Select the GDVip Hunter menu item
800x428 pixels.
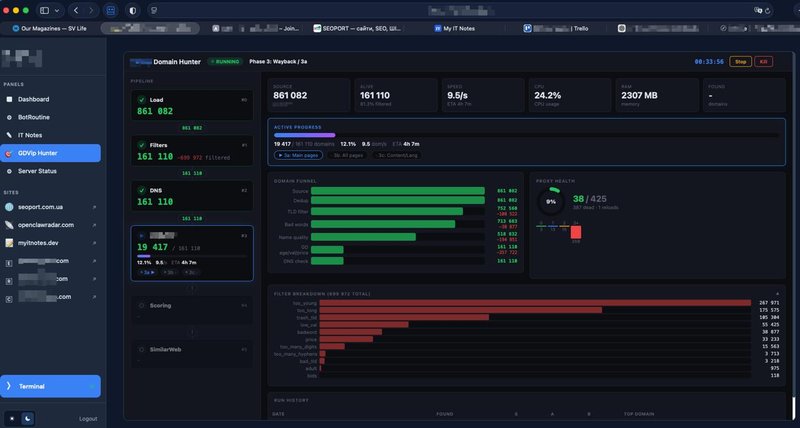[51, 153]
